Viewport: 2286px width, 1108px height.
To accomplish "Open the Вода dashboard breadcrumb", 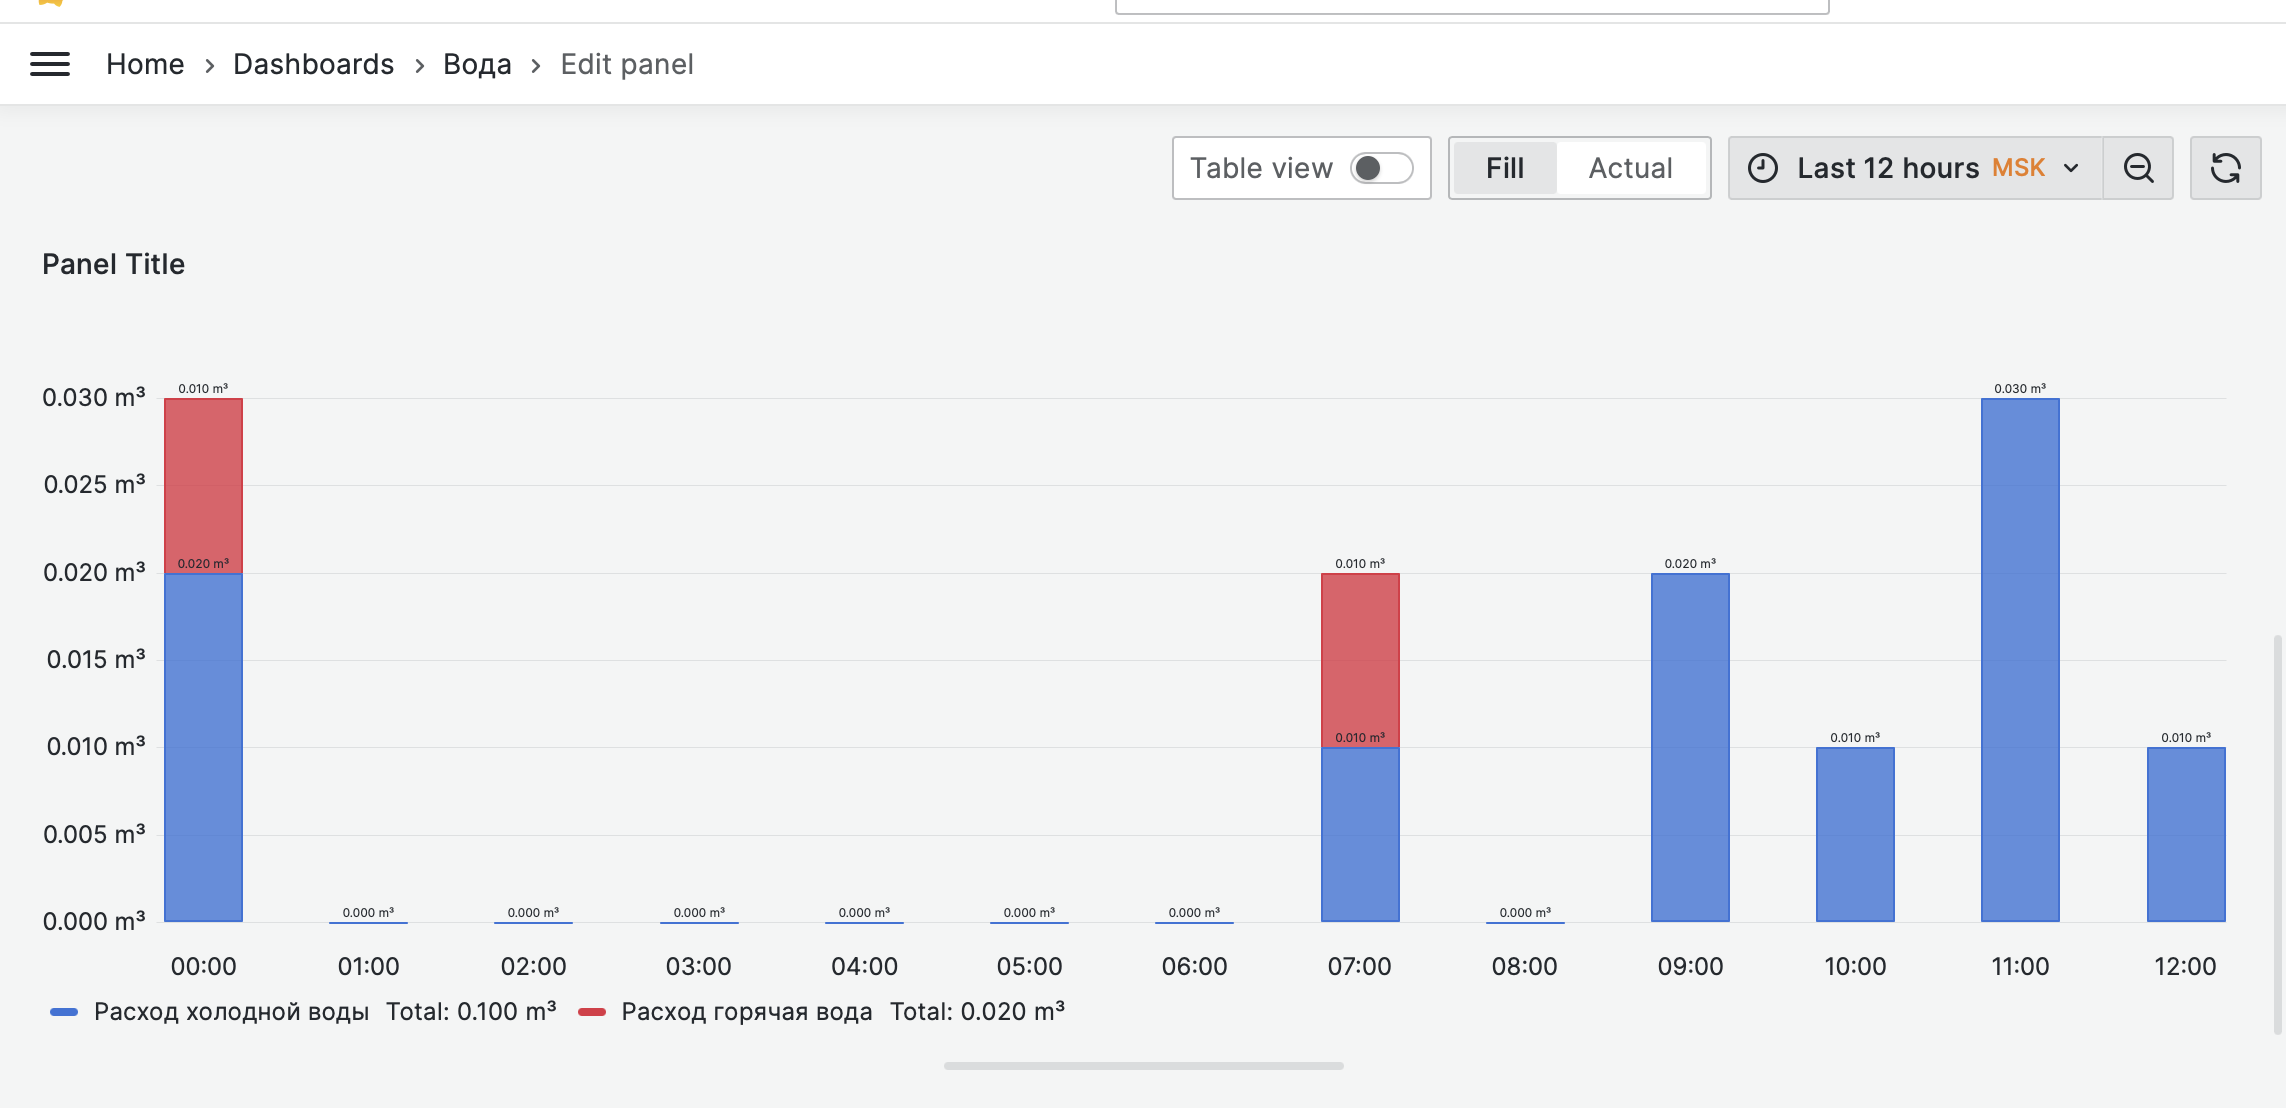I will [477, 65].
